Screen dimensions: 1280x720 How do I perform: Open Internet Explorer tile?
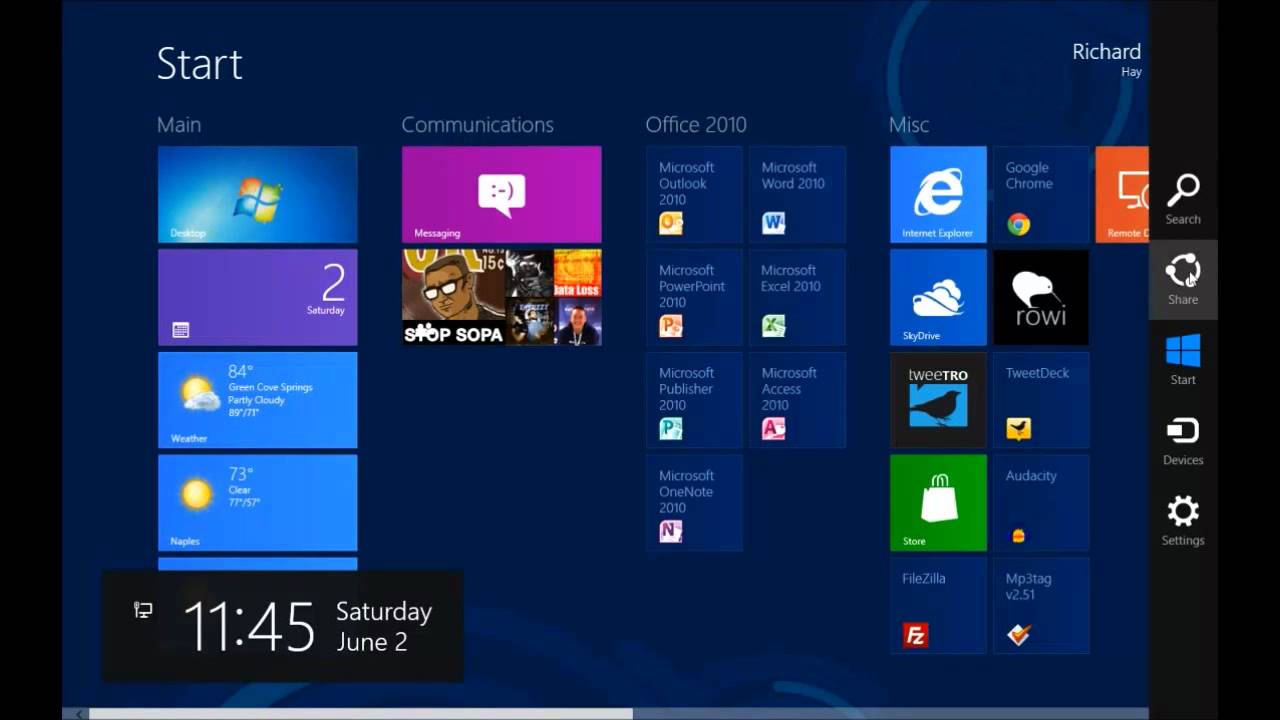pyautogui.click(x=938, y=194)
